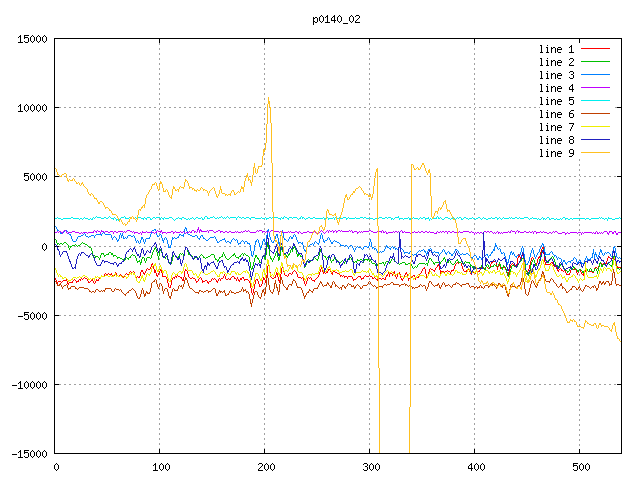This screenshot has width=640, height=480.
Task: Click the plot title p0140_02
Action: coord(335,18)
